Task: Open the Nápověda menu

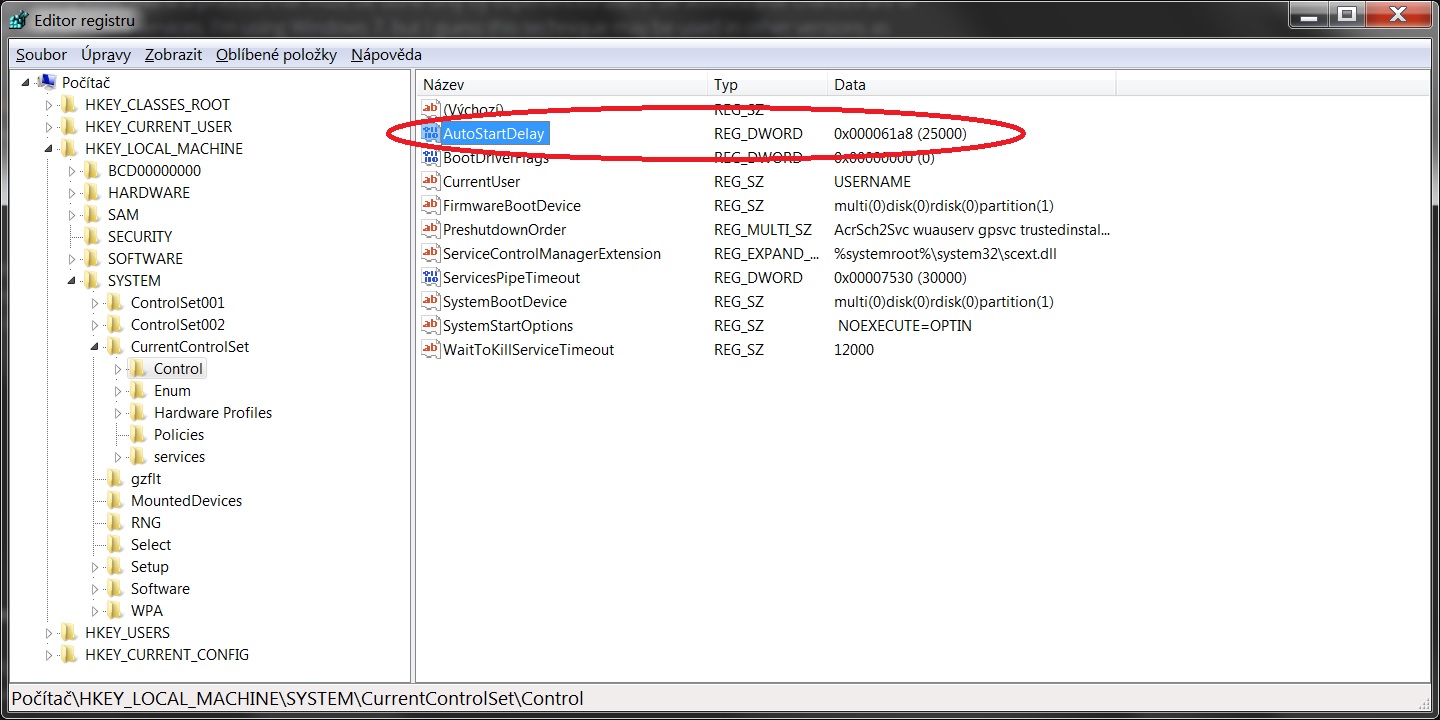Action: pos(386,55)
